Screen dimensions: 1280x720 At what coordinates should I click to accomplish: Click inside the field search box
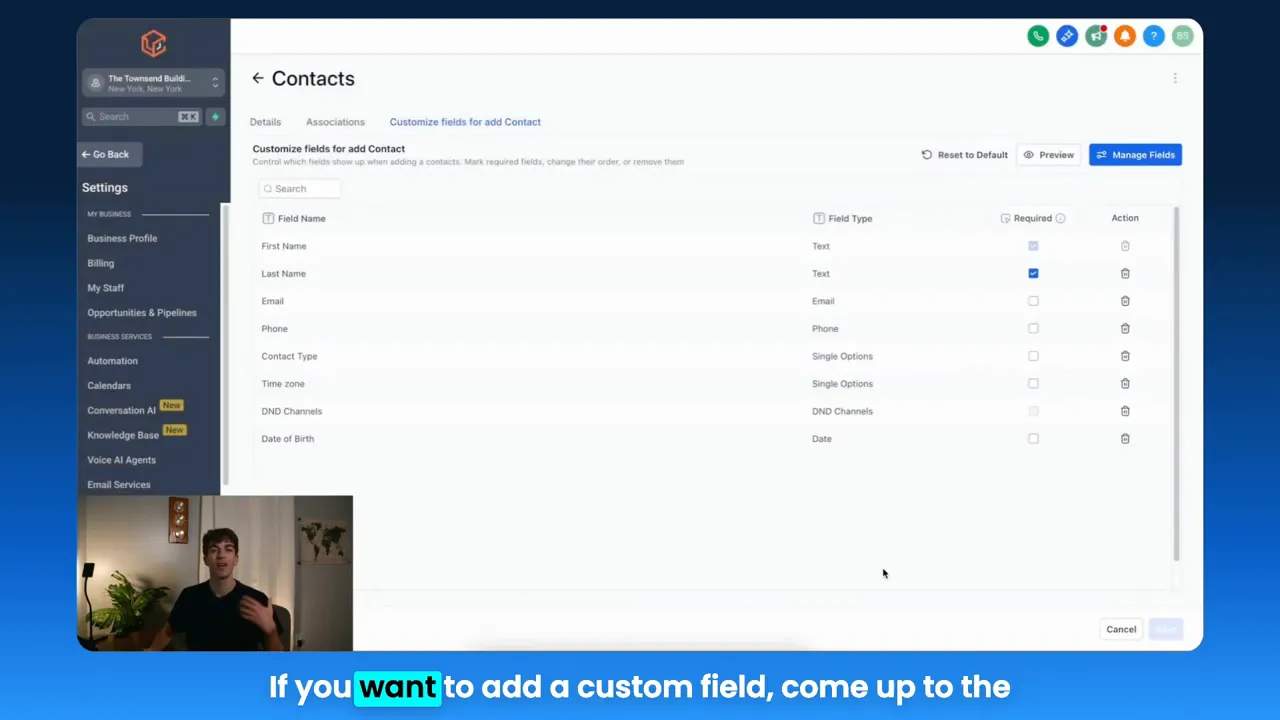(x=300, y=188)
